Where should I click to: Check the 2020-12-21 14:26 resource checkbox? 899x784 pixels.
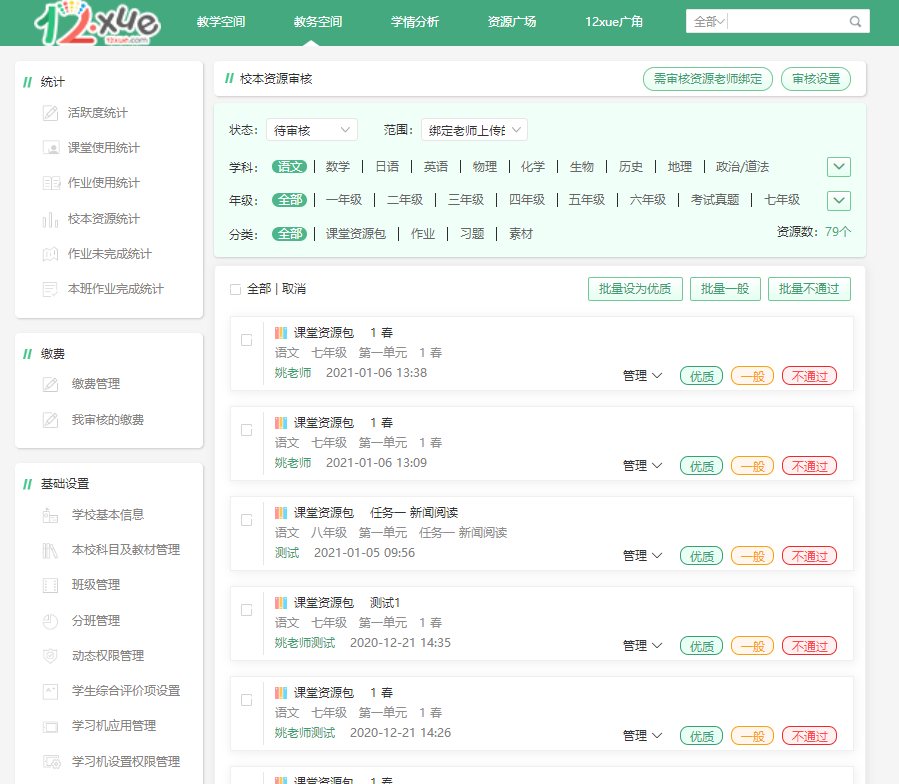[247, 700]
